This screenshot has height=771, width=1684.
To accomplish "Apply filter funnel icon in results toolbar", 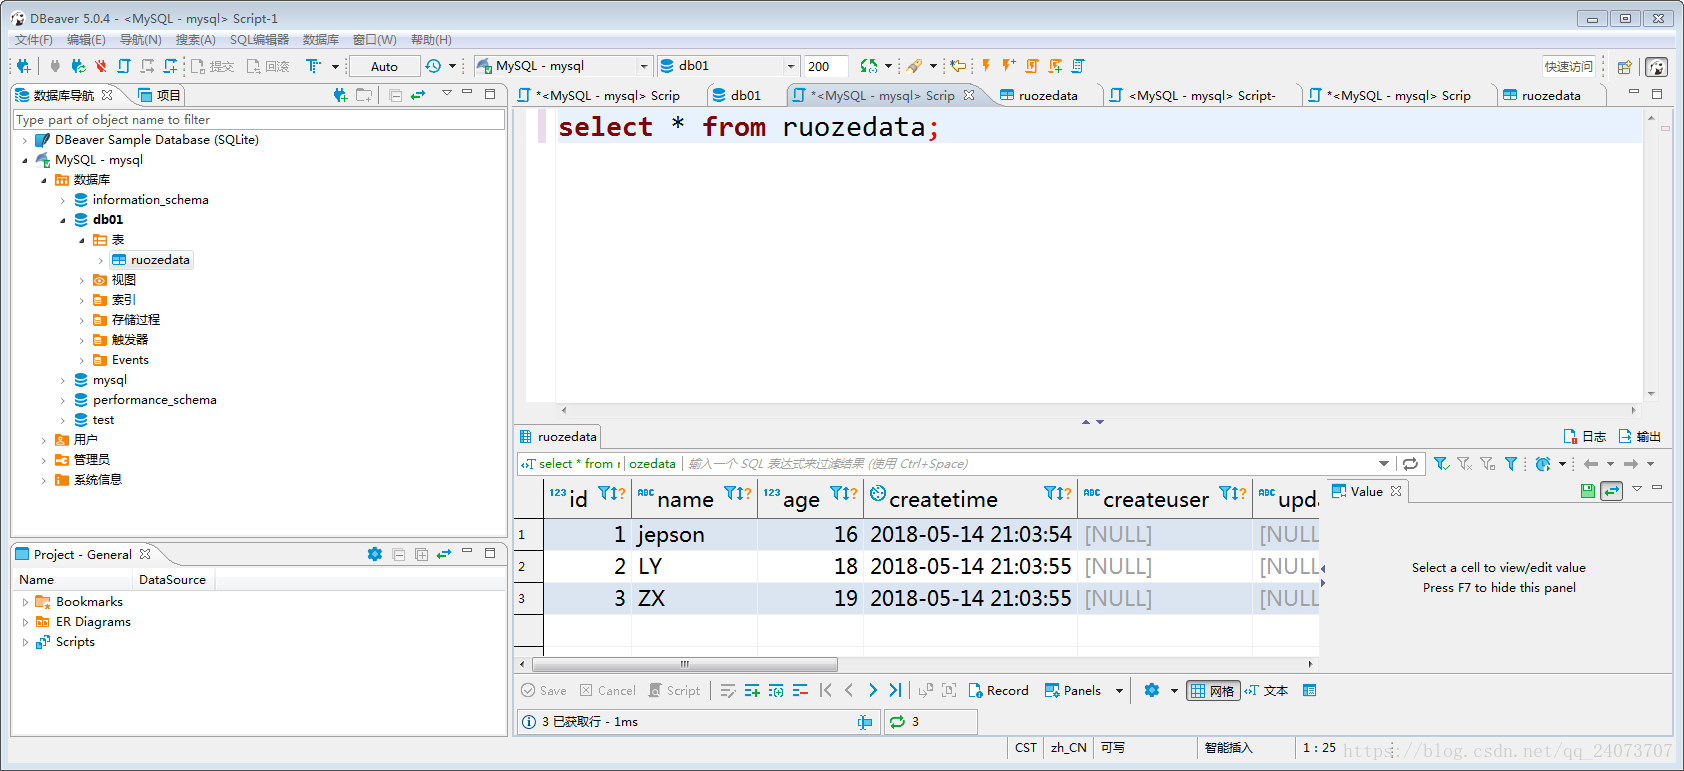I will (x=1441, y=464).
